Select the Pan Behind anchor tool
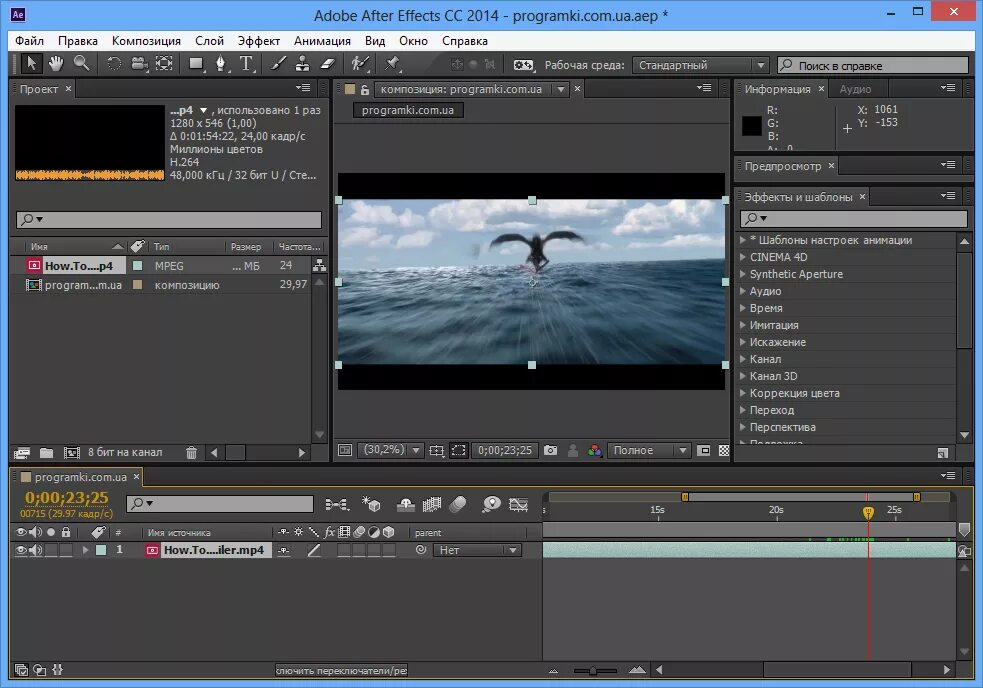This screenshot has width=983, height=688. pyautogui.click(x=164, y=63)
